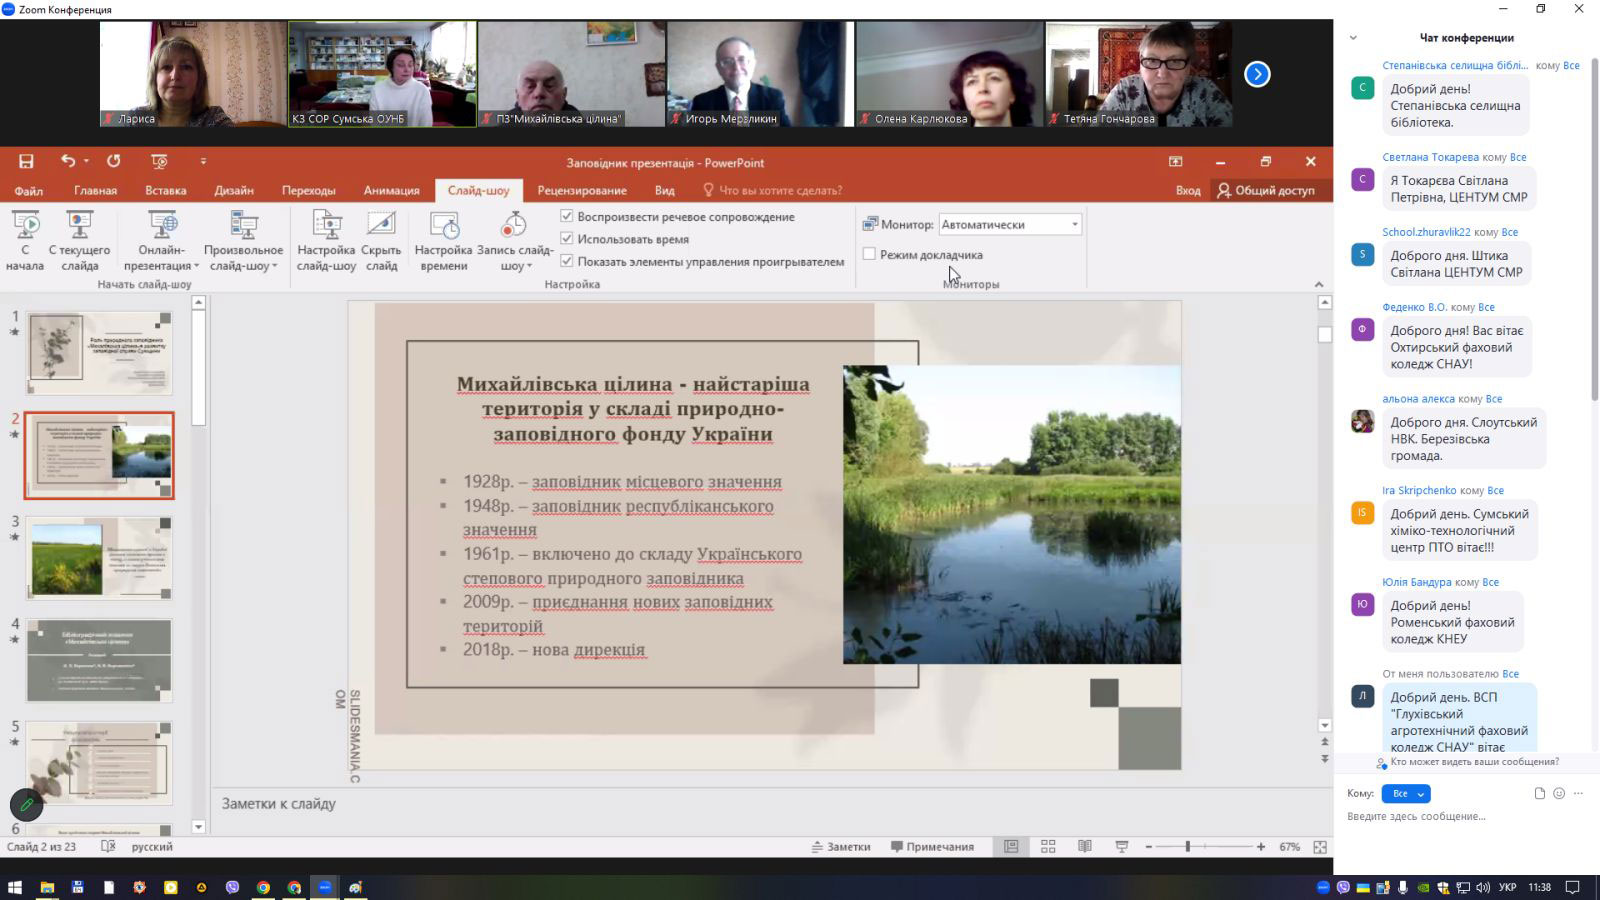Click the zoom-out minus button

tap(1148, 847)
